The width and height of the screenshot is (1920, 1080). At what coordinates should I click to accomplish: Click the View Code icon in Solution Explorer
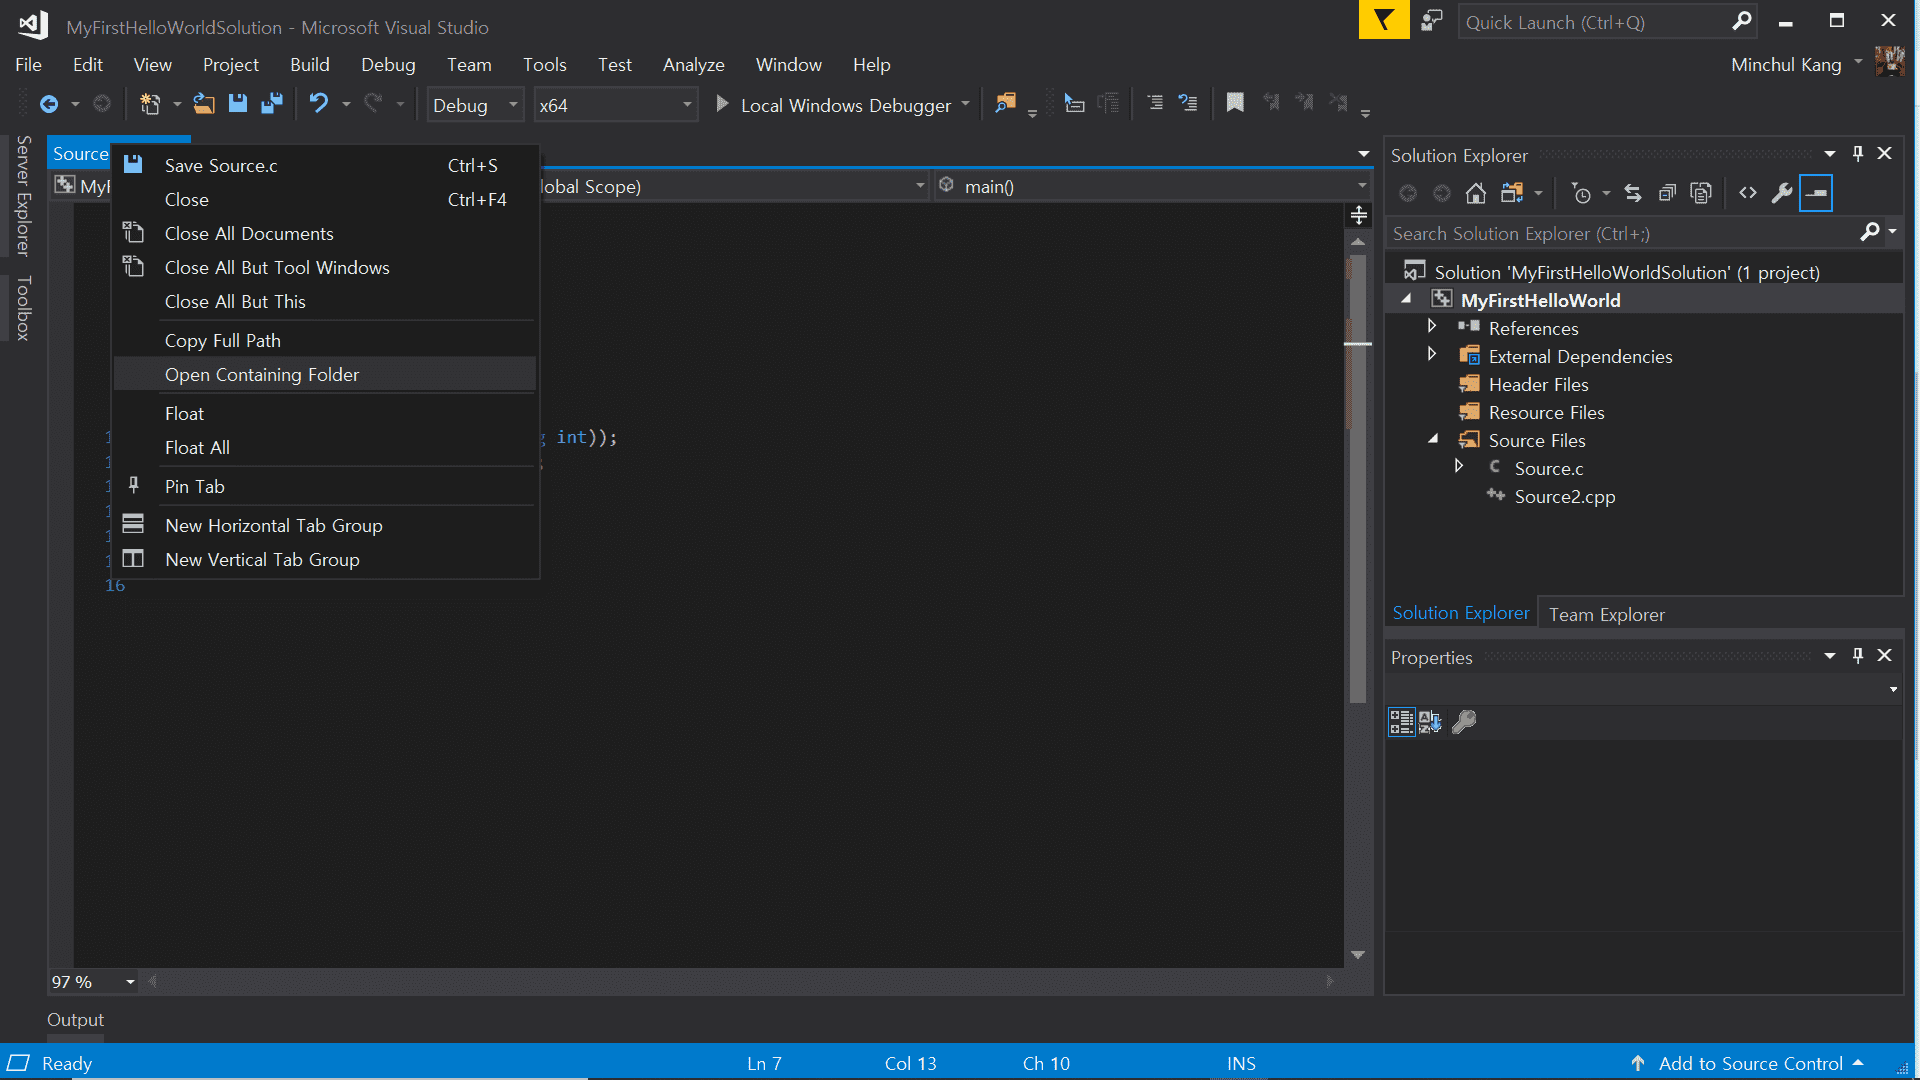[1748, 193]
